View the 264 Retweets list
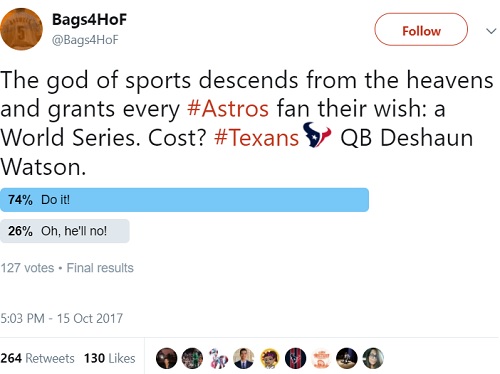 pos(37,358)
